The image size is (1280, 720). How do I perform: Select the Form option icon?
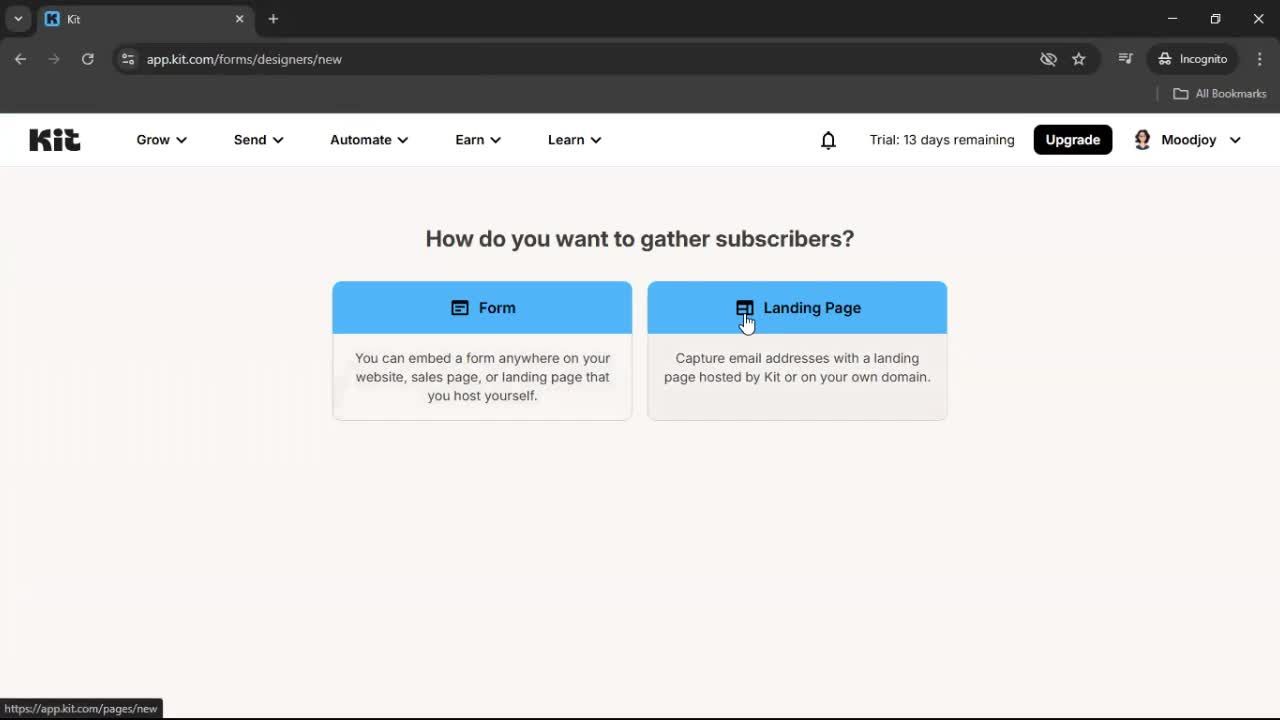tap(459, 308)
